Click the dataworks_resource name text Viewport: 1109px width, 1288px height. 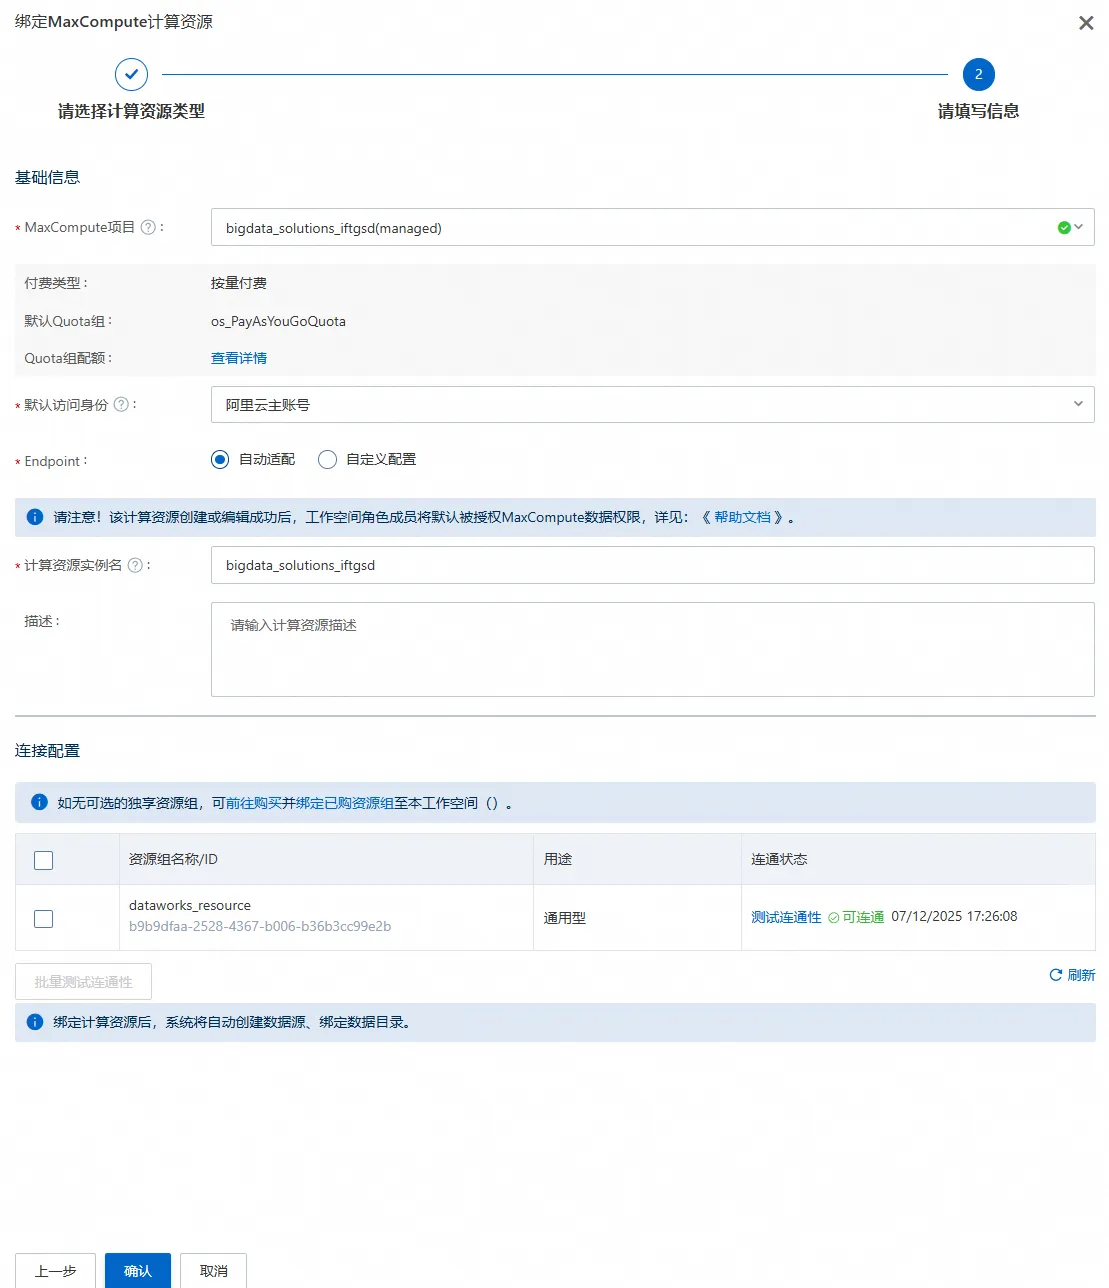190,905
